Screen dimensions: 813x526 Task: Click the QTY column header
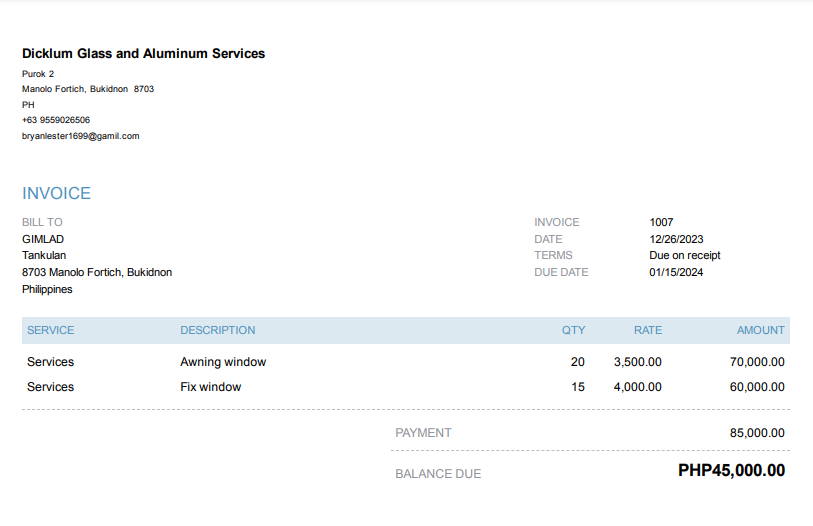(x=573, y=330)
